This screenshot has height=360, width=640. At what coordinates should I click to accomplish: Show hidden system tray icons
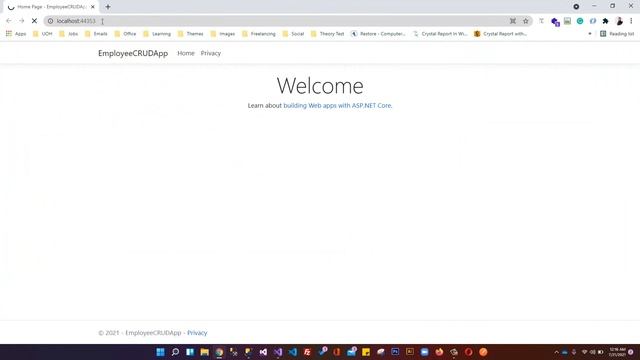(556, 352)
